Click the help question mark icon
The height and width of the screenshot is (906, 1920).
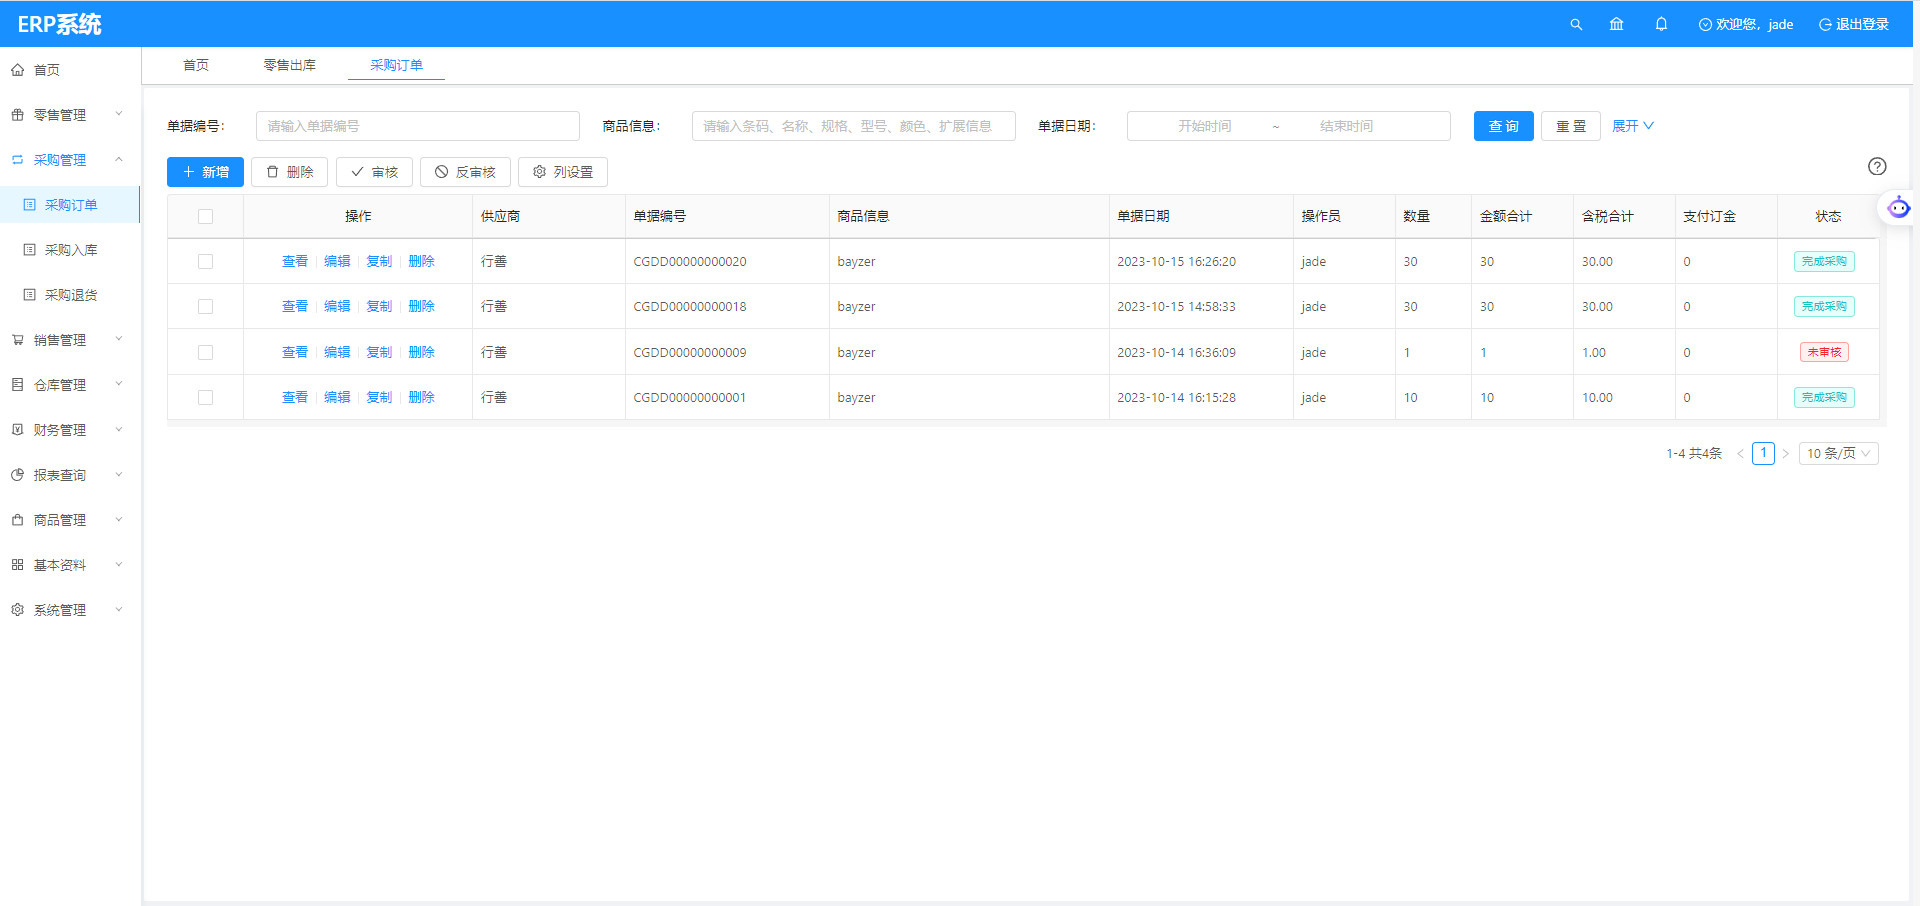[1877, 166]
